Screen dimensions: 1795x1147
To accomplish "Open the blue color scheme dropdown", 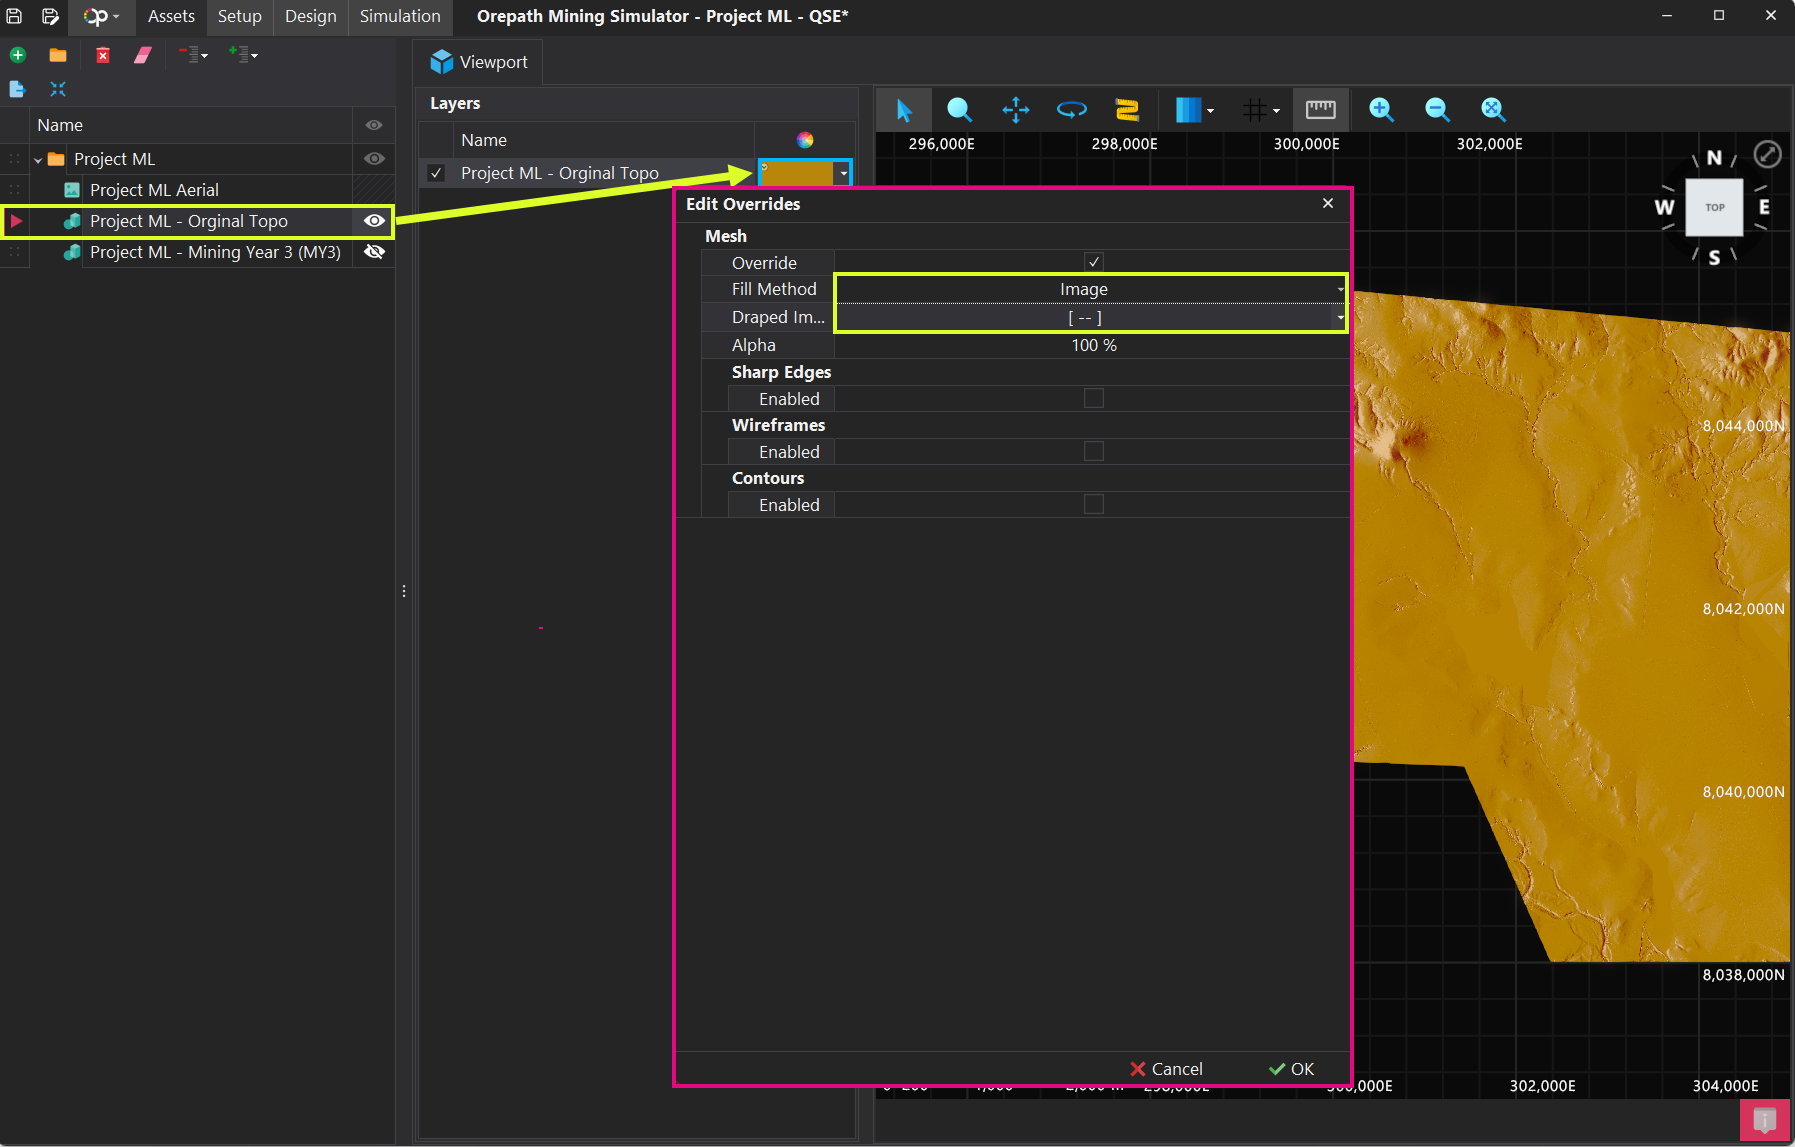I will tap(1195, 109).
